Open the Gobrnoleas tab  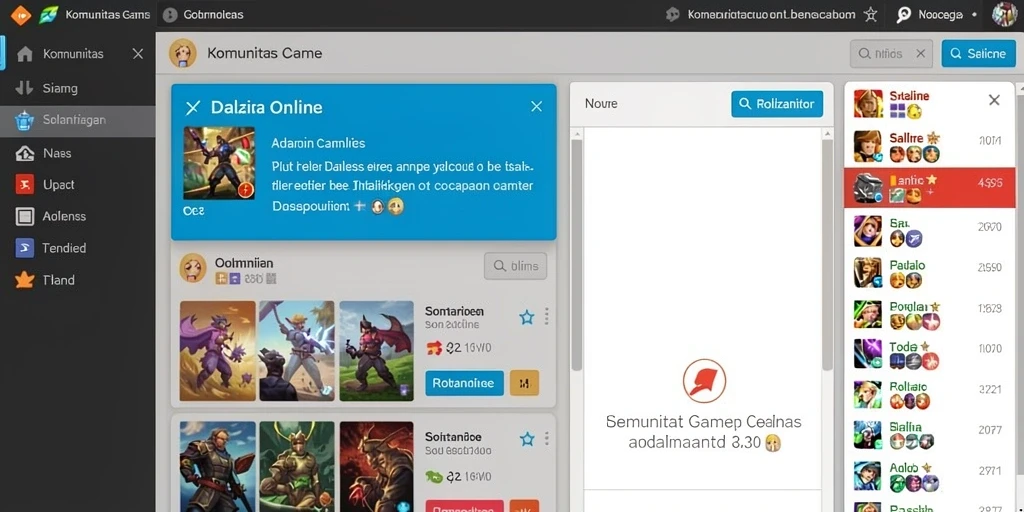[x=204, y=14]
